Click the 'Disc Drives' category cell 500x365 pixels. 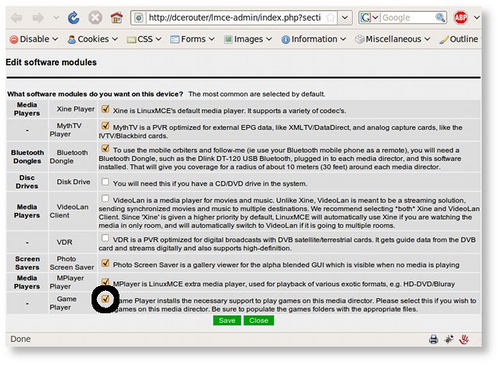pos(27,182)
